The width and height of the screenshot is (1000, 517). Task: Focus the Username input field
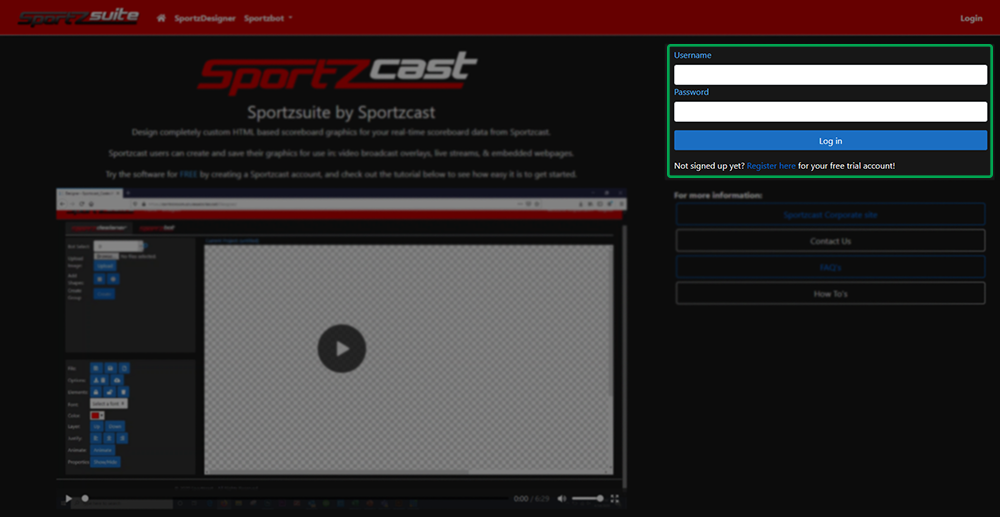(830, 75)
